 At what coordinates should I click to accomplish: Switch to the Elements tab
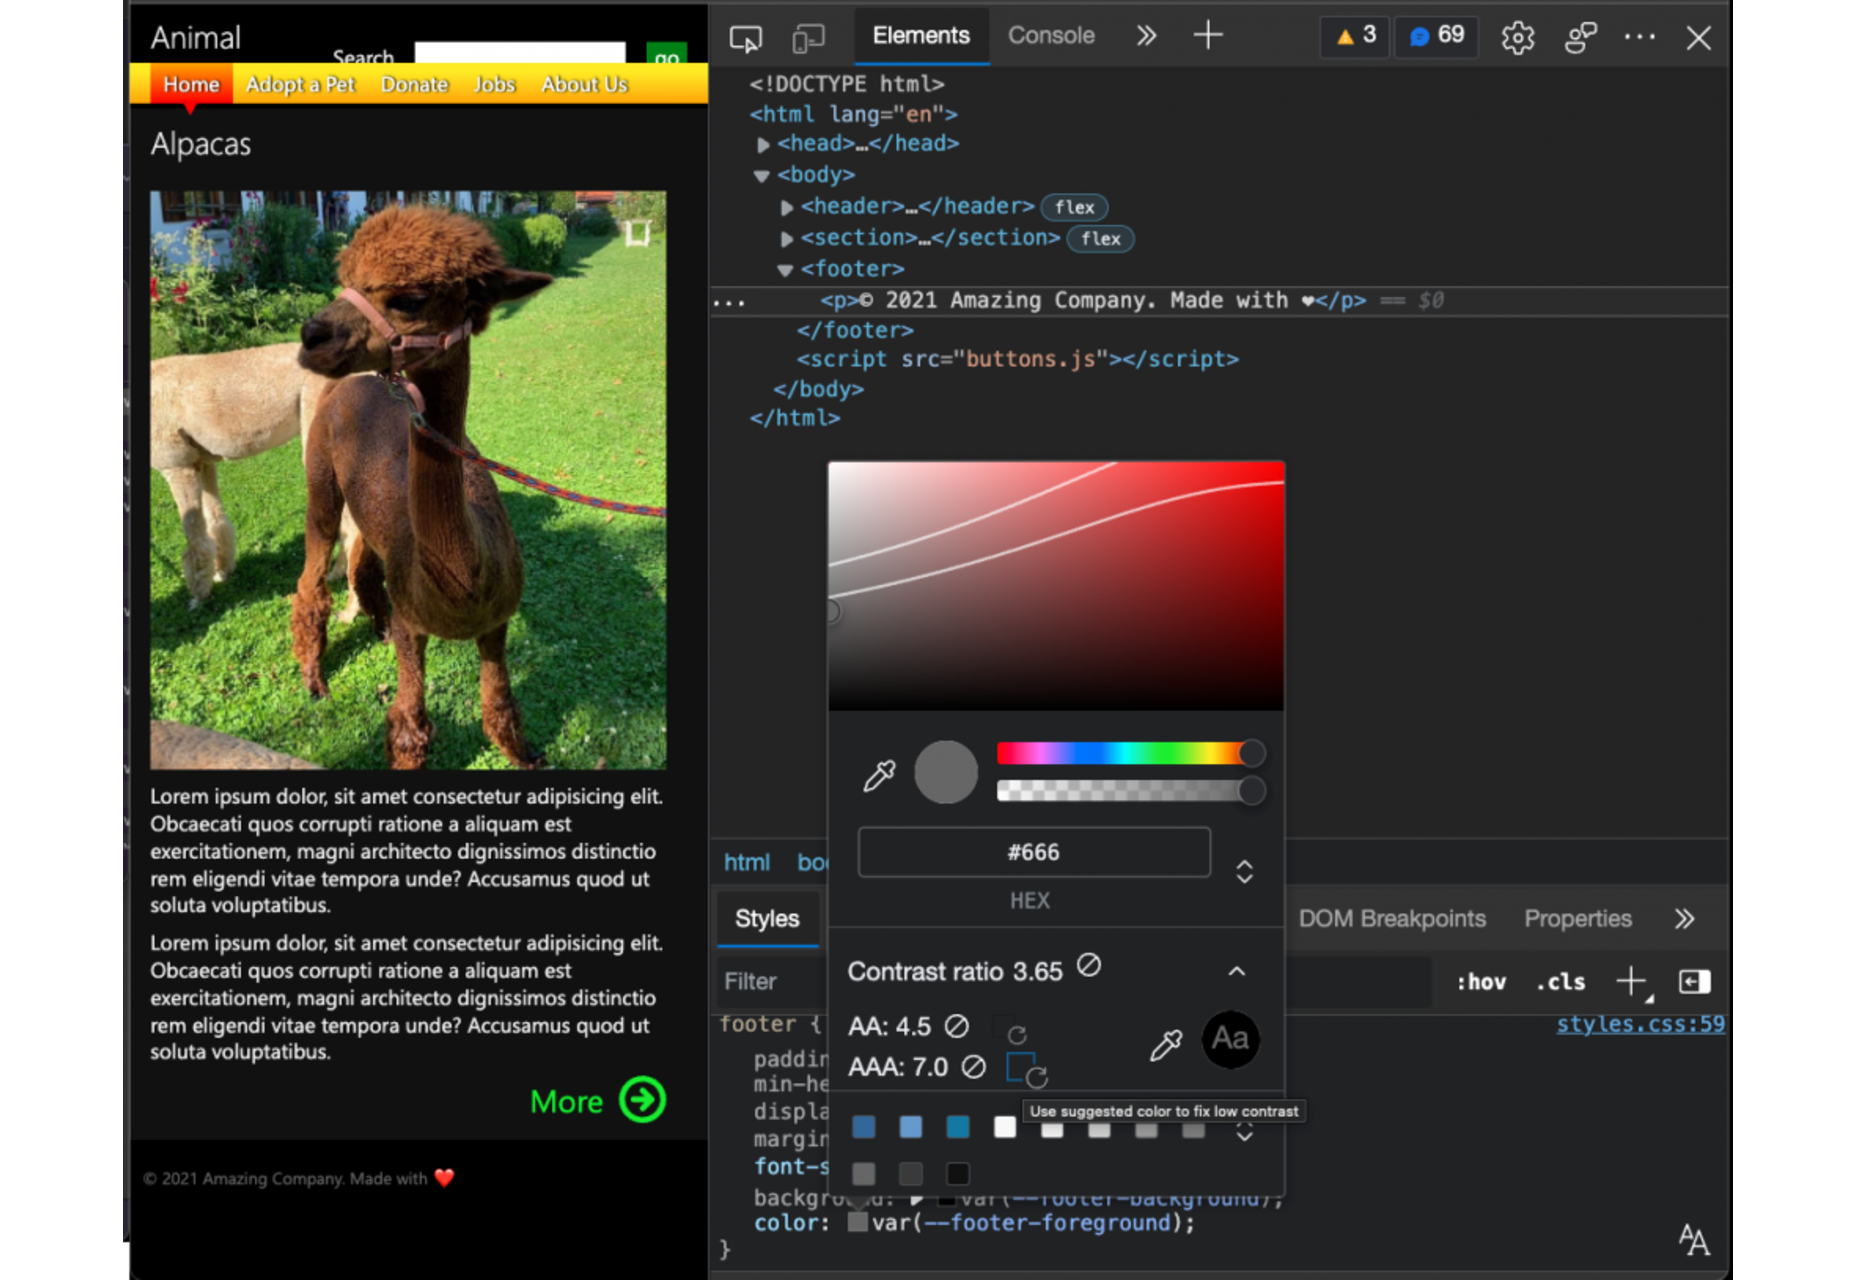(921, 36)
